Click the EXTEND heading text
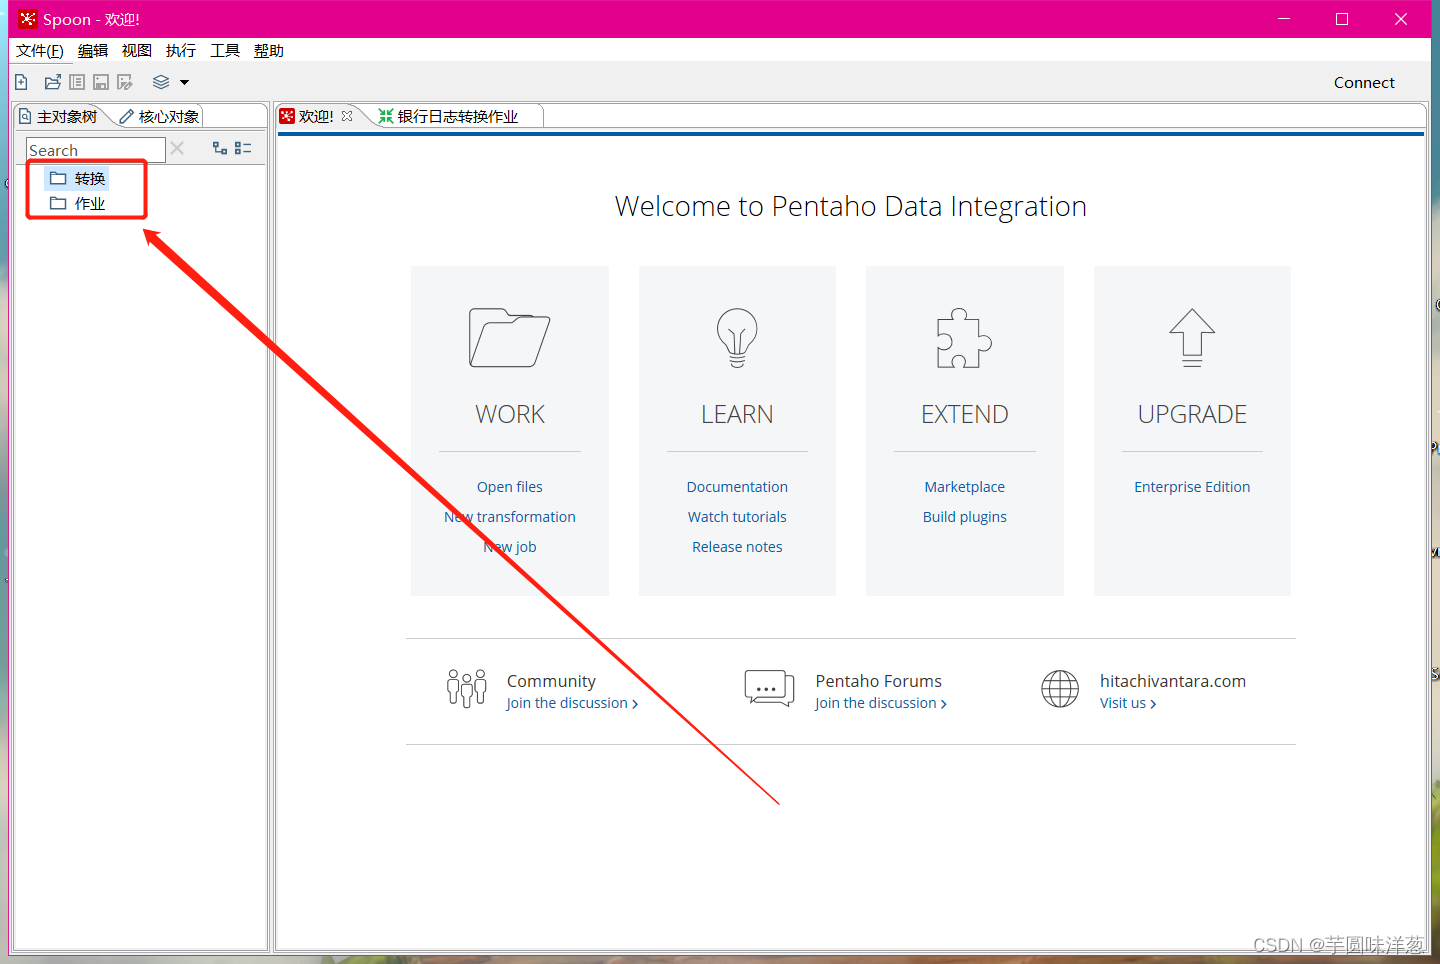 [964, 414]
